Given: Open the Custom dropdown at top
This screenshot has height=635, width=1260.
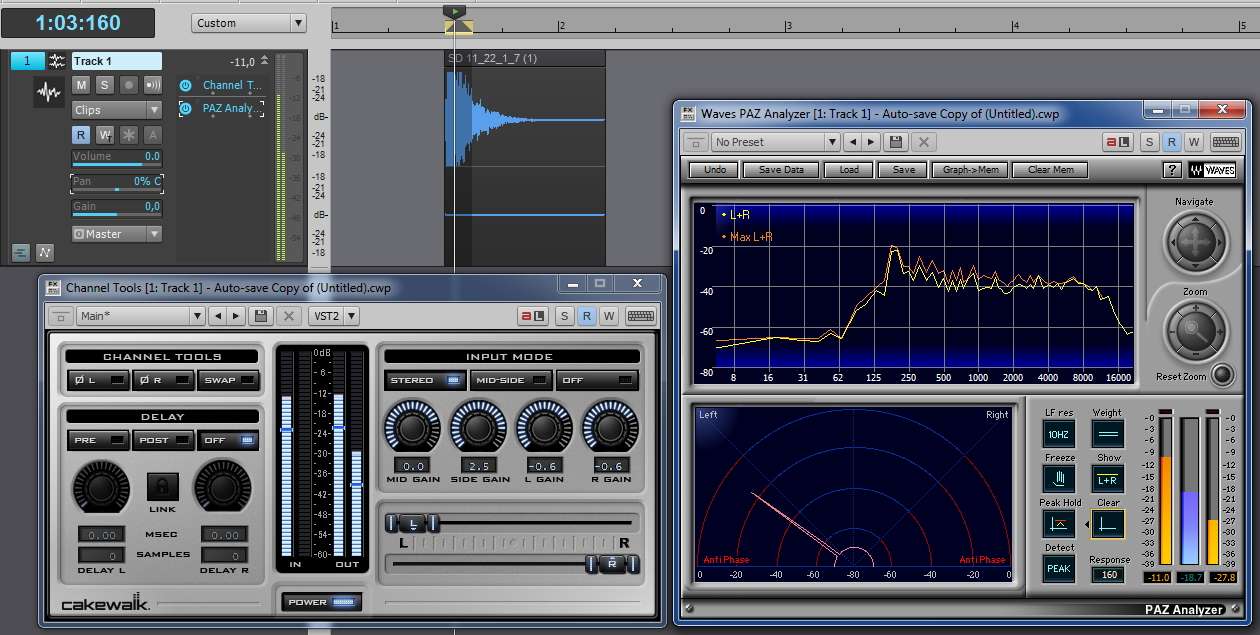Looking at the screenshot, I should tap(249, 23).
